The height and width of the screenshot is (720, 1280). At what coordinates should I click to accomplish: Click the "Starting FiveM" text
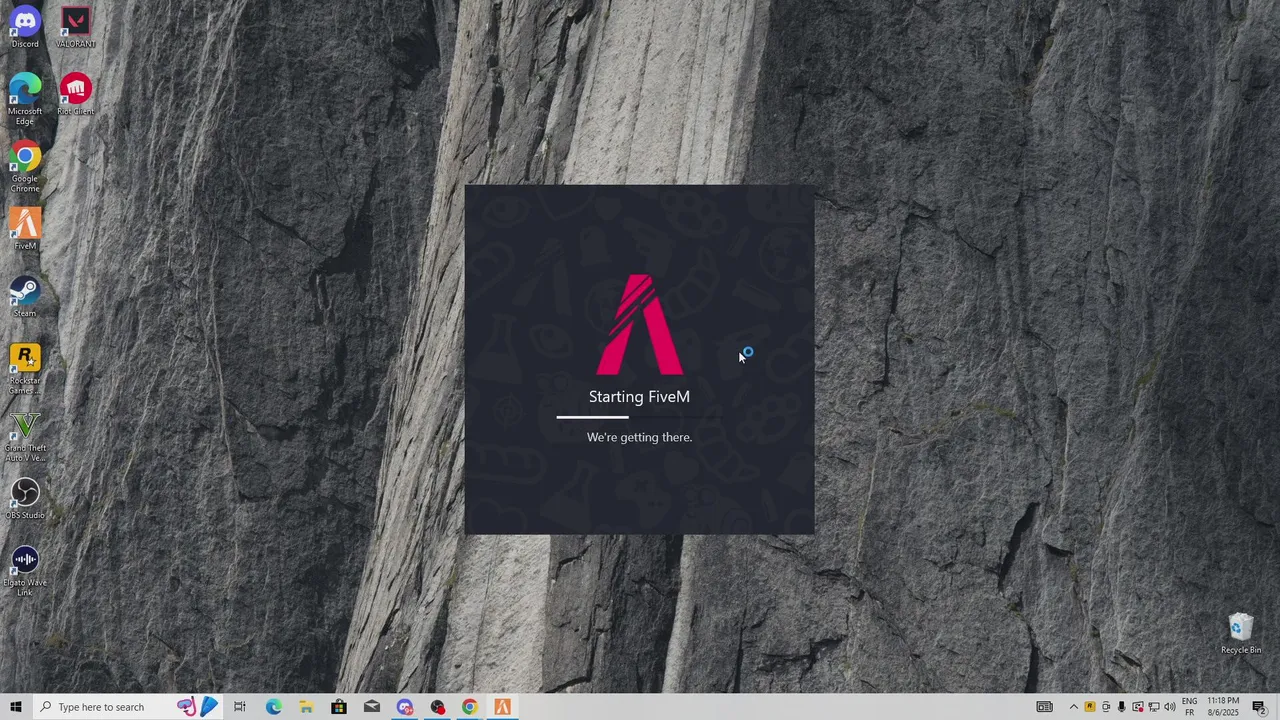pyautogui.click(x=639, y=397)
